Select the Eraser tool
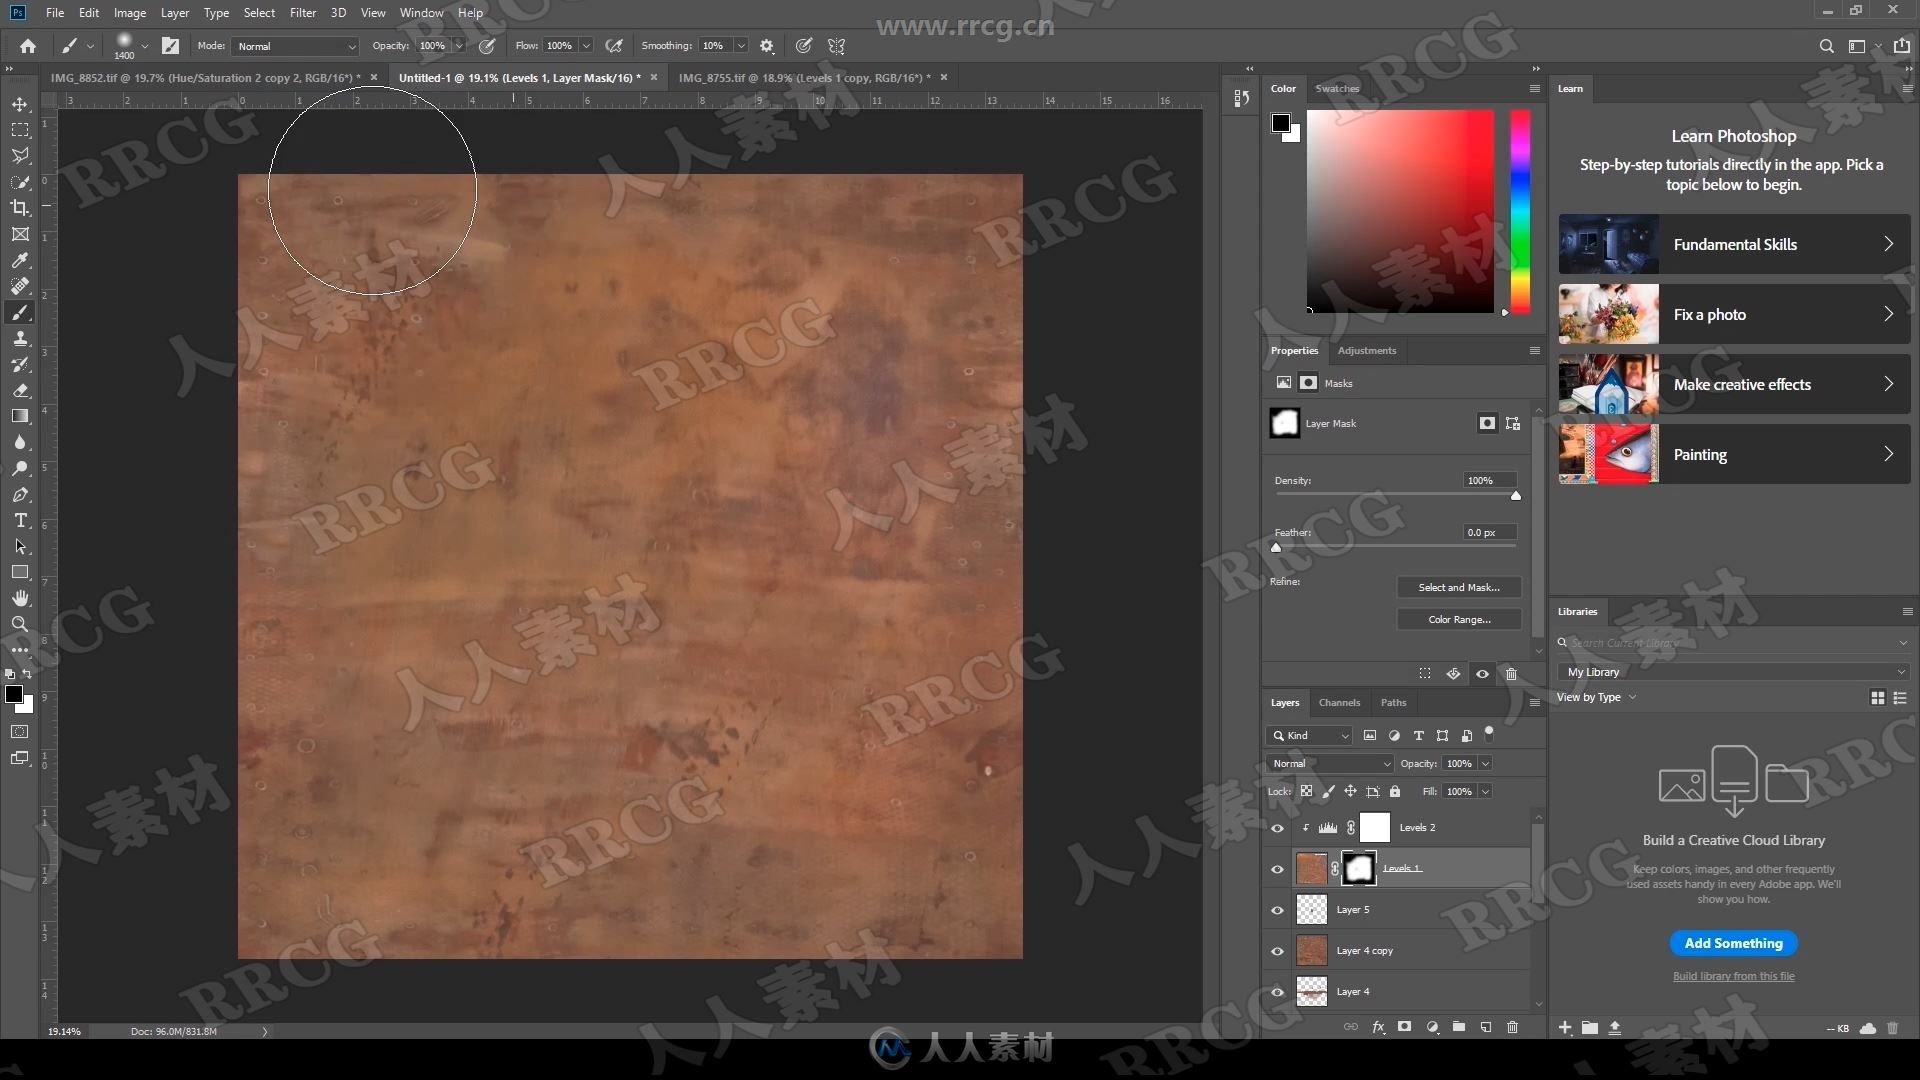Screen dimensions: 1920x1080 (x=20, y=390)
